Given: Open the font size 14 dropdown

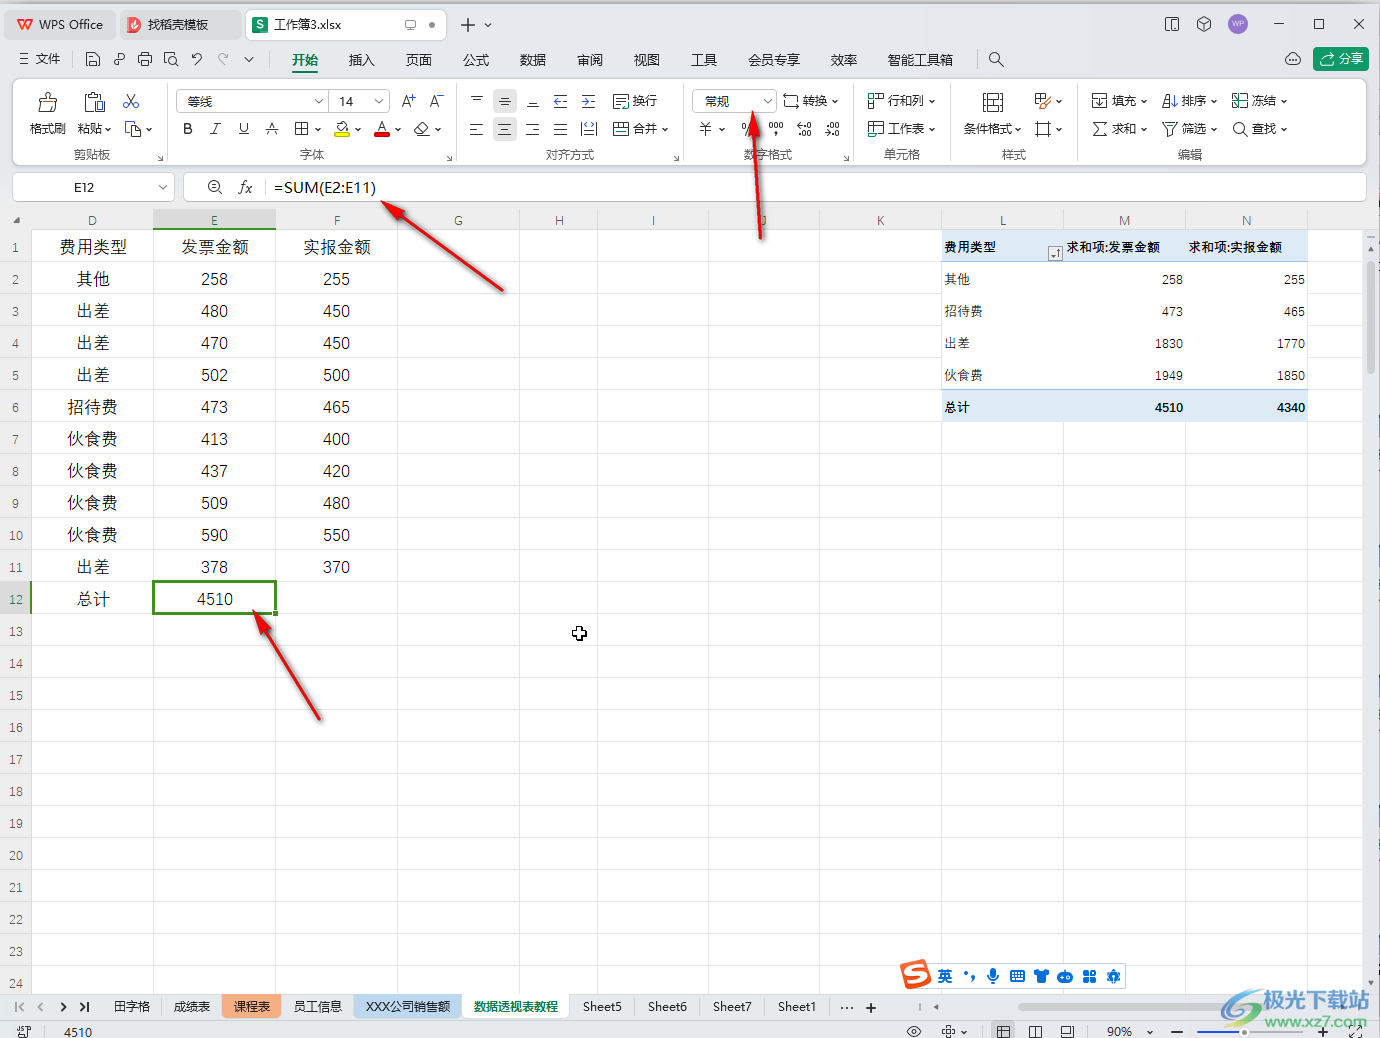Looking at the screenshot, I should (x=379, y=101).
